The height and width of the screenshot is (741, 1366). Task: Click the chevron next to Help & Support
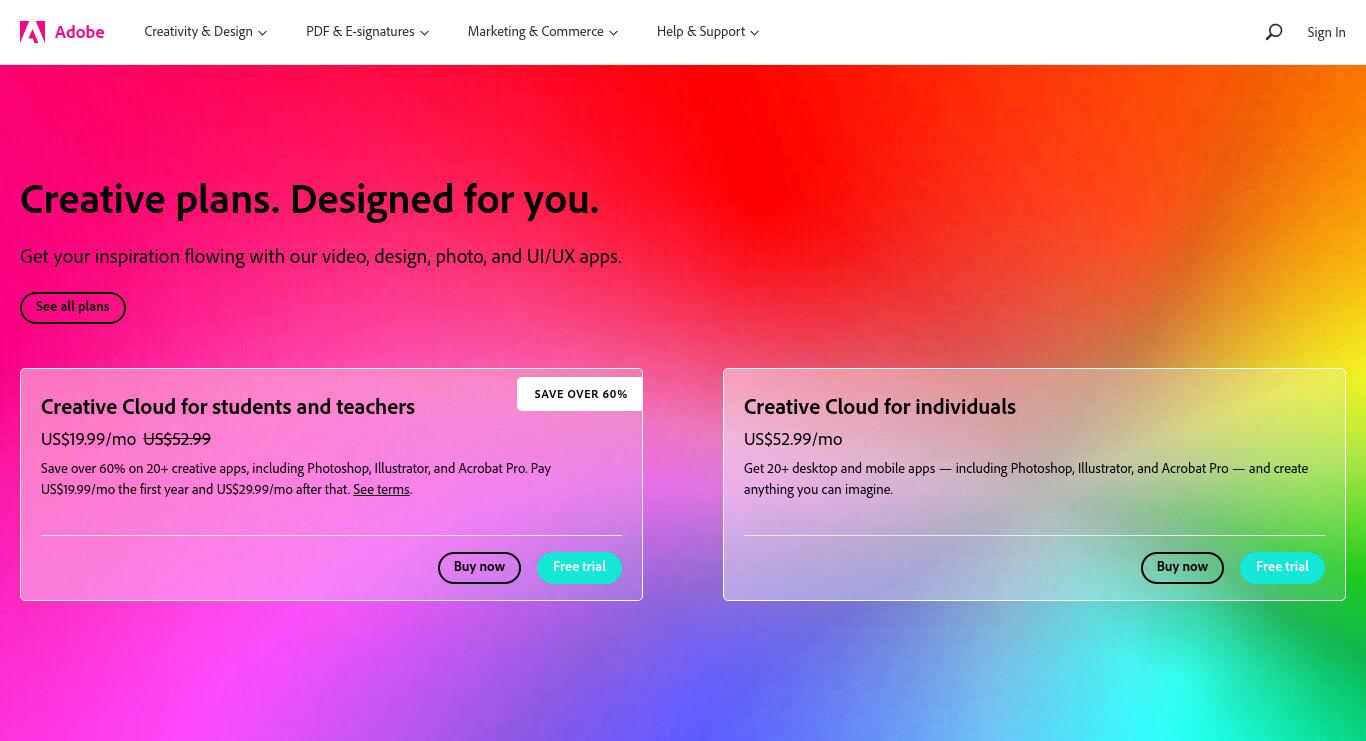tap(754, 33)
